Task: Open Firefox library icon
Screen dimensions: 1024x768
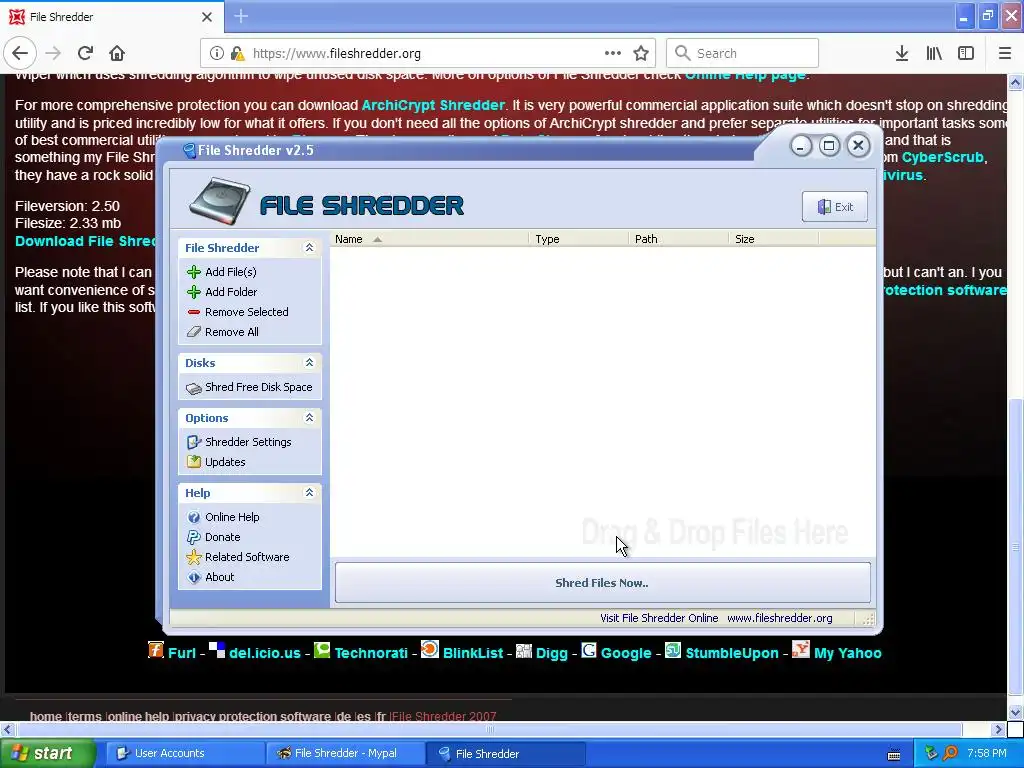Action: [x=934, y=54]
